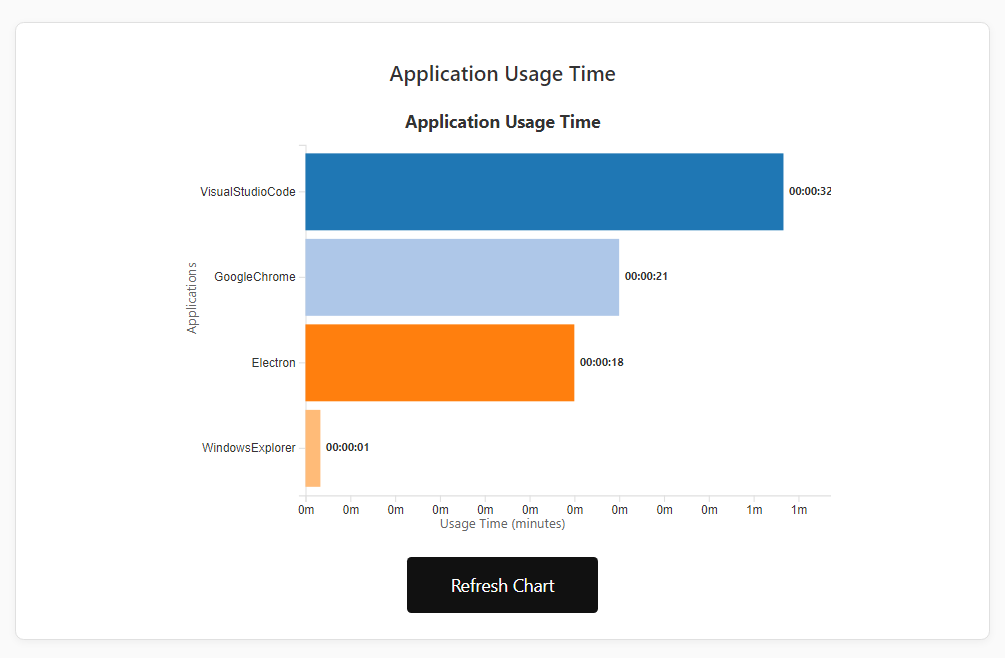
Task: Select the Usage Time (minutes) axis title
Action: [502, 523]
